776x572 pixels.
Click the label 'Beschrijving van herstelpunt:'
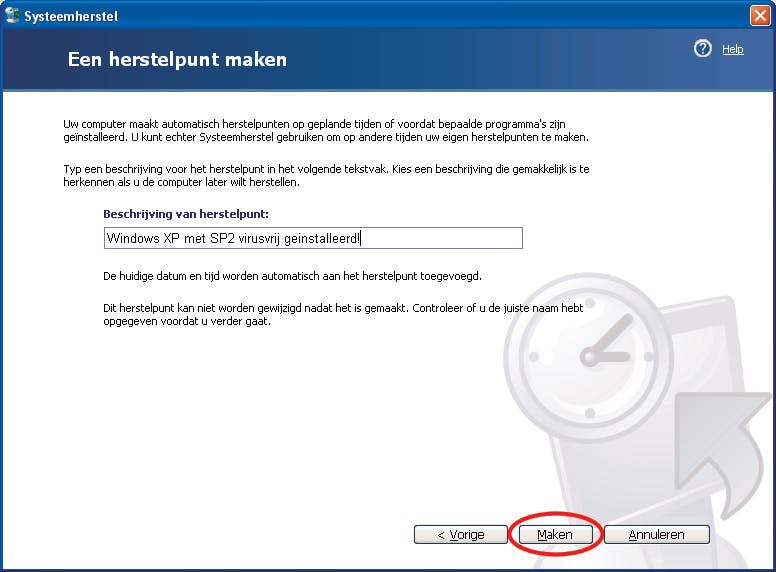coord(186,214)
